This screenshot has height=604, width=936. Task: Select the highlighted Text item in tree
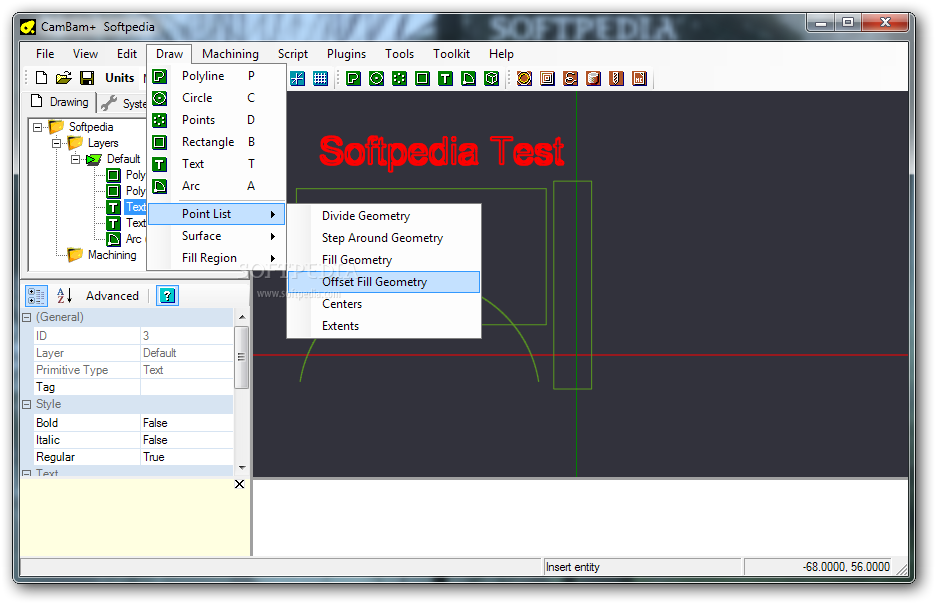tap(136, 207)
